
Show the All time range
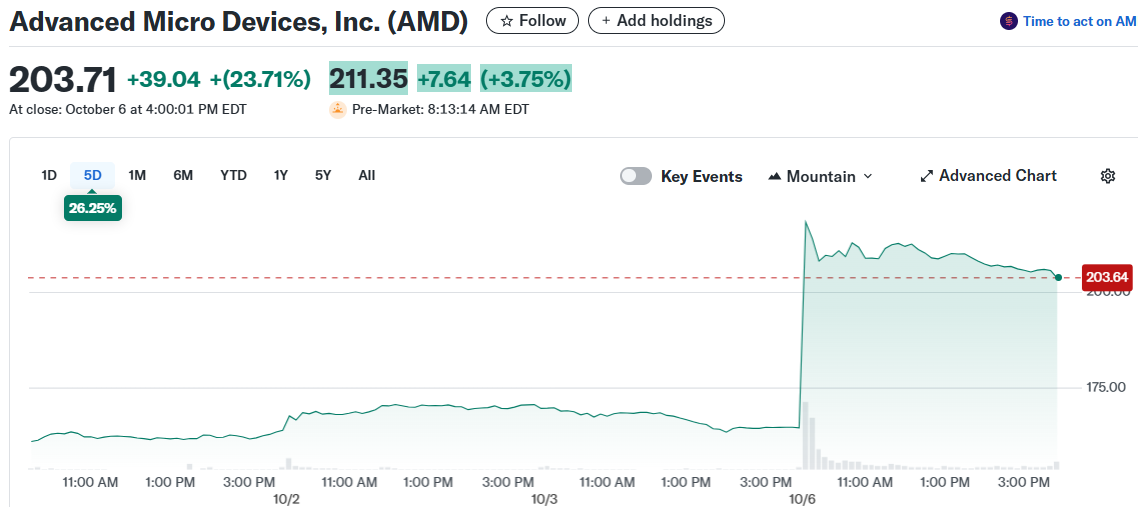(367, 175)
